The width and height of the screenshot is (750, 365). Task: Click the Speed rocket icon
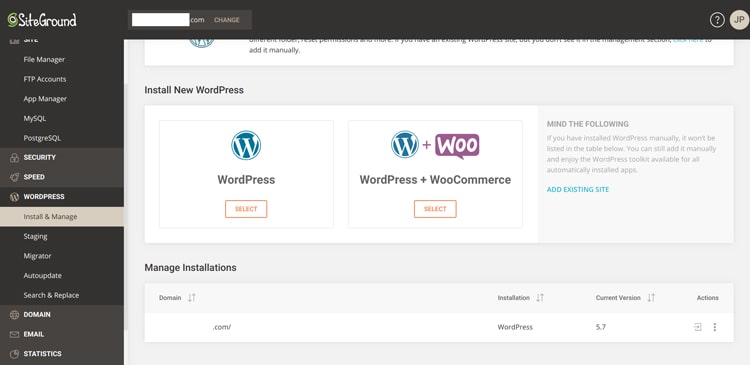(x=14, y=177)
